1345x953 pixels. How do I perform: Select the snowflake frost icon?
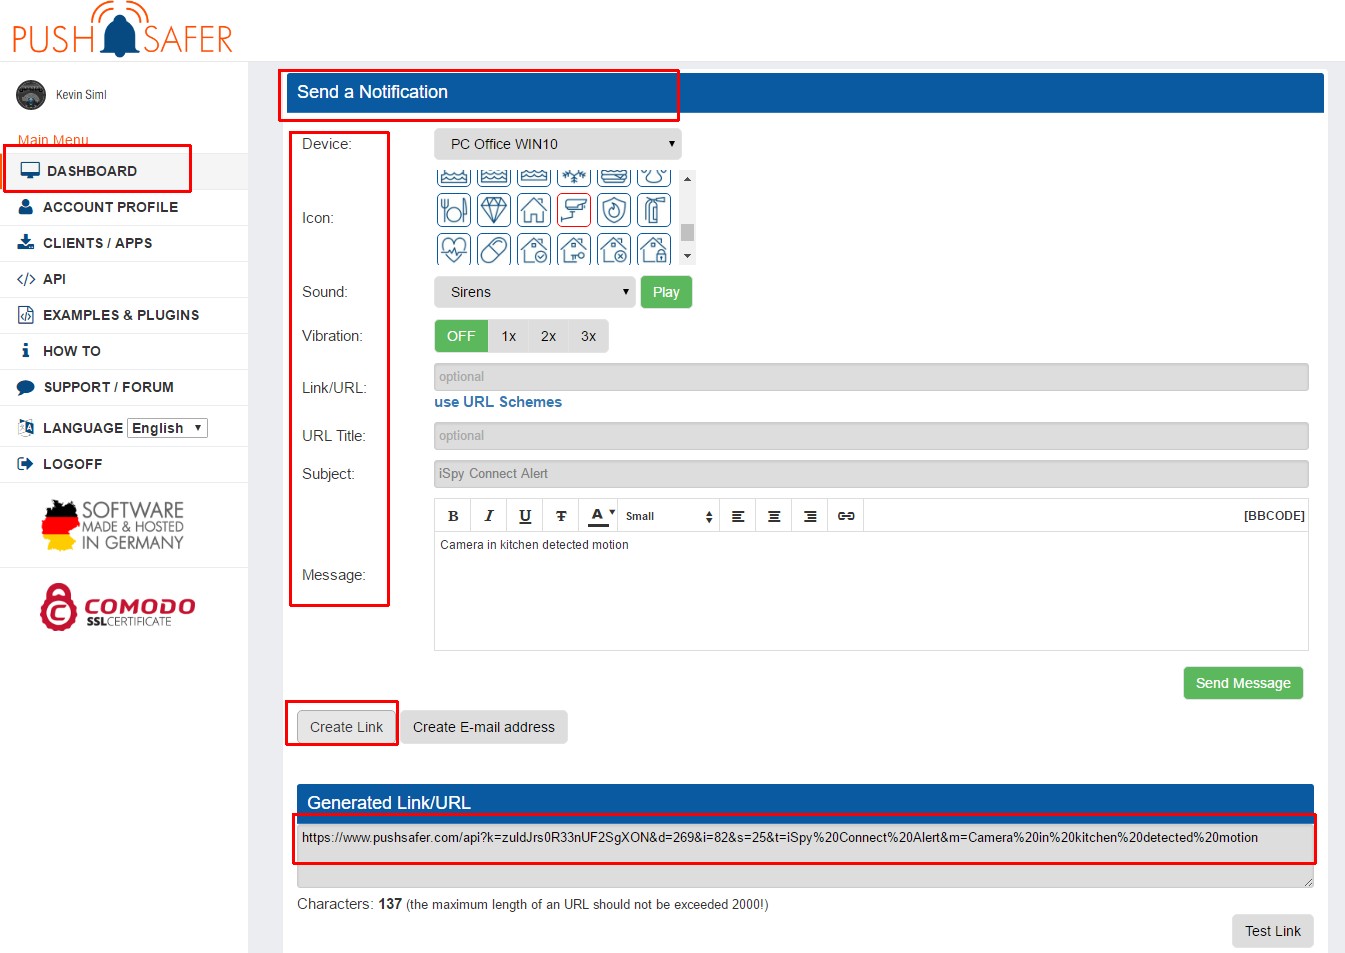click(x=574, y=178)
